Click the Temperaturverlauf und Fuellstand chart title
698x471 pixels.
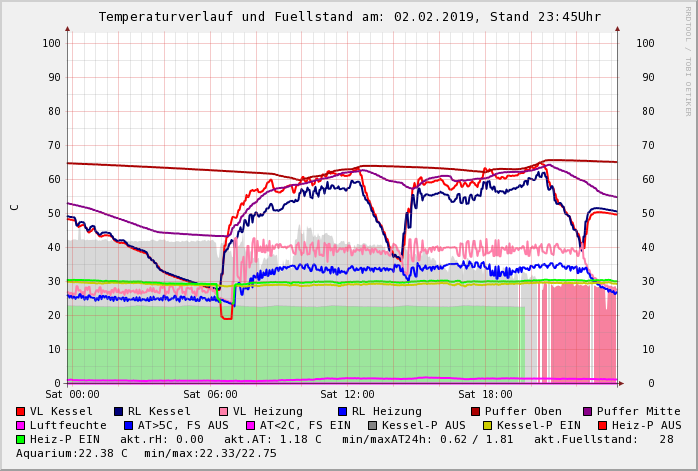tap(349, 17)
